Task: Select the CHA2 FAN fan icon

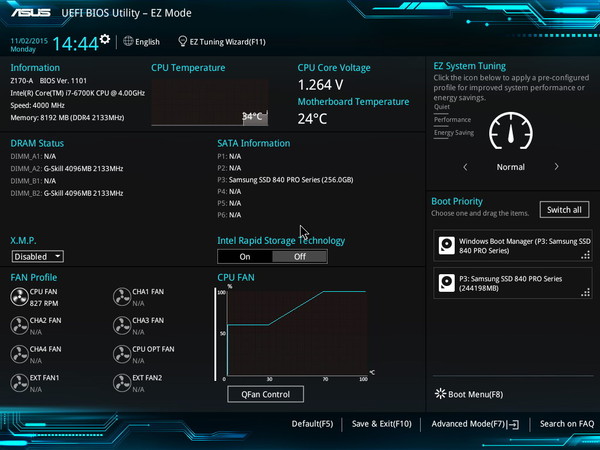Action: [19, 326]
